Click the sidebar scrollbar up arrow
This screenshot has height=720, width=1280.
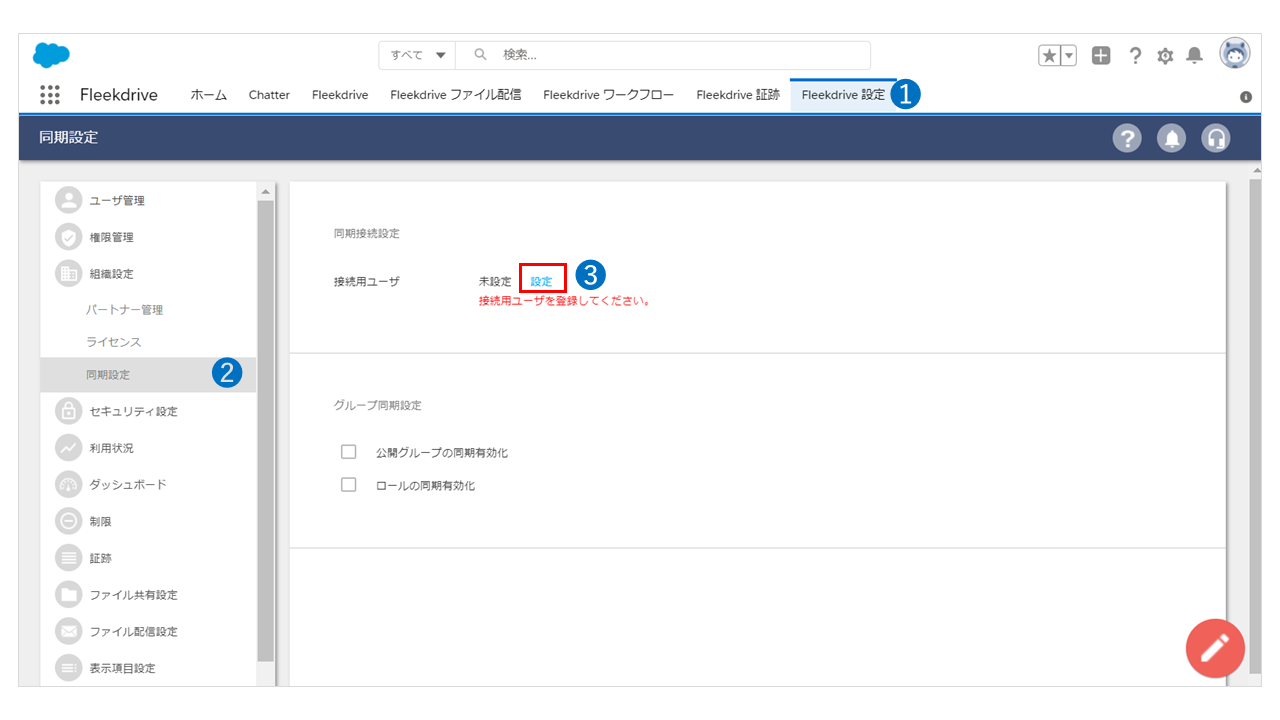265,191
